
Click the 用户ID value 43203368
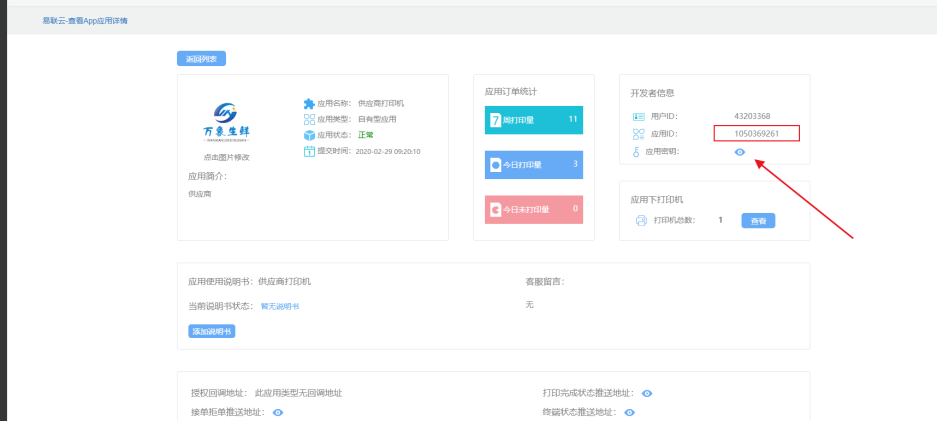coord(752,116)
